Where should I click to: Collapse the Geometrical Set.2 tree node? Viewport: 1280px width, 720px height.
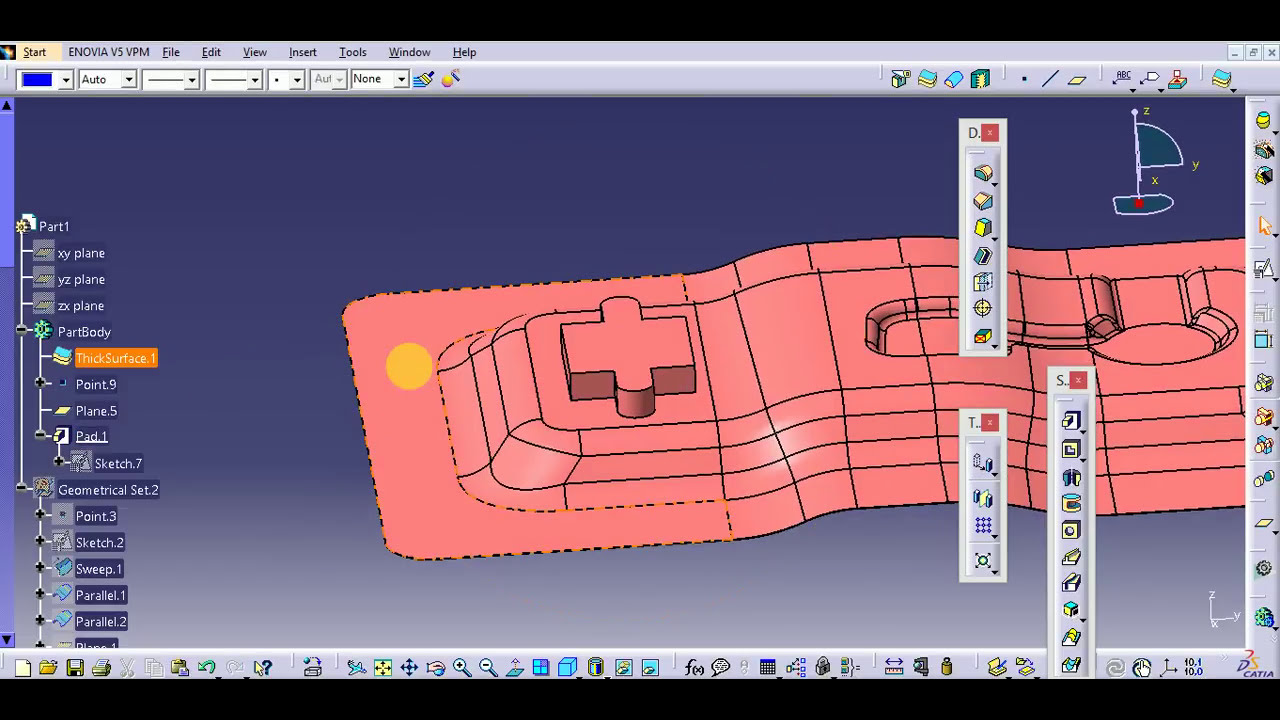pos(21,489)
